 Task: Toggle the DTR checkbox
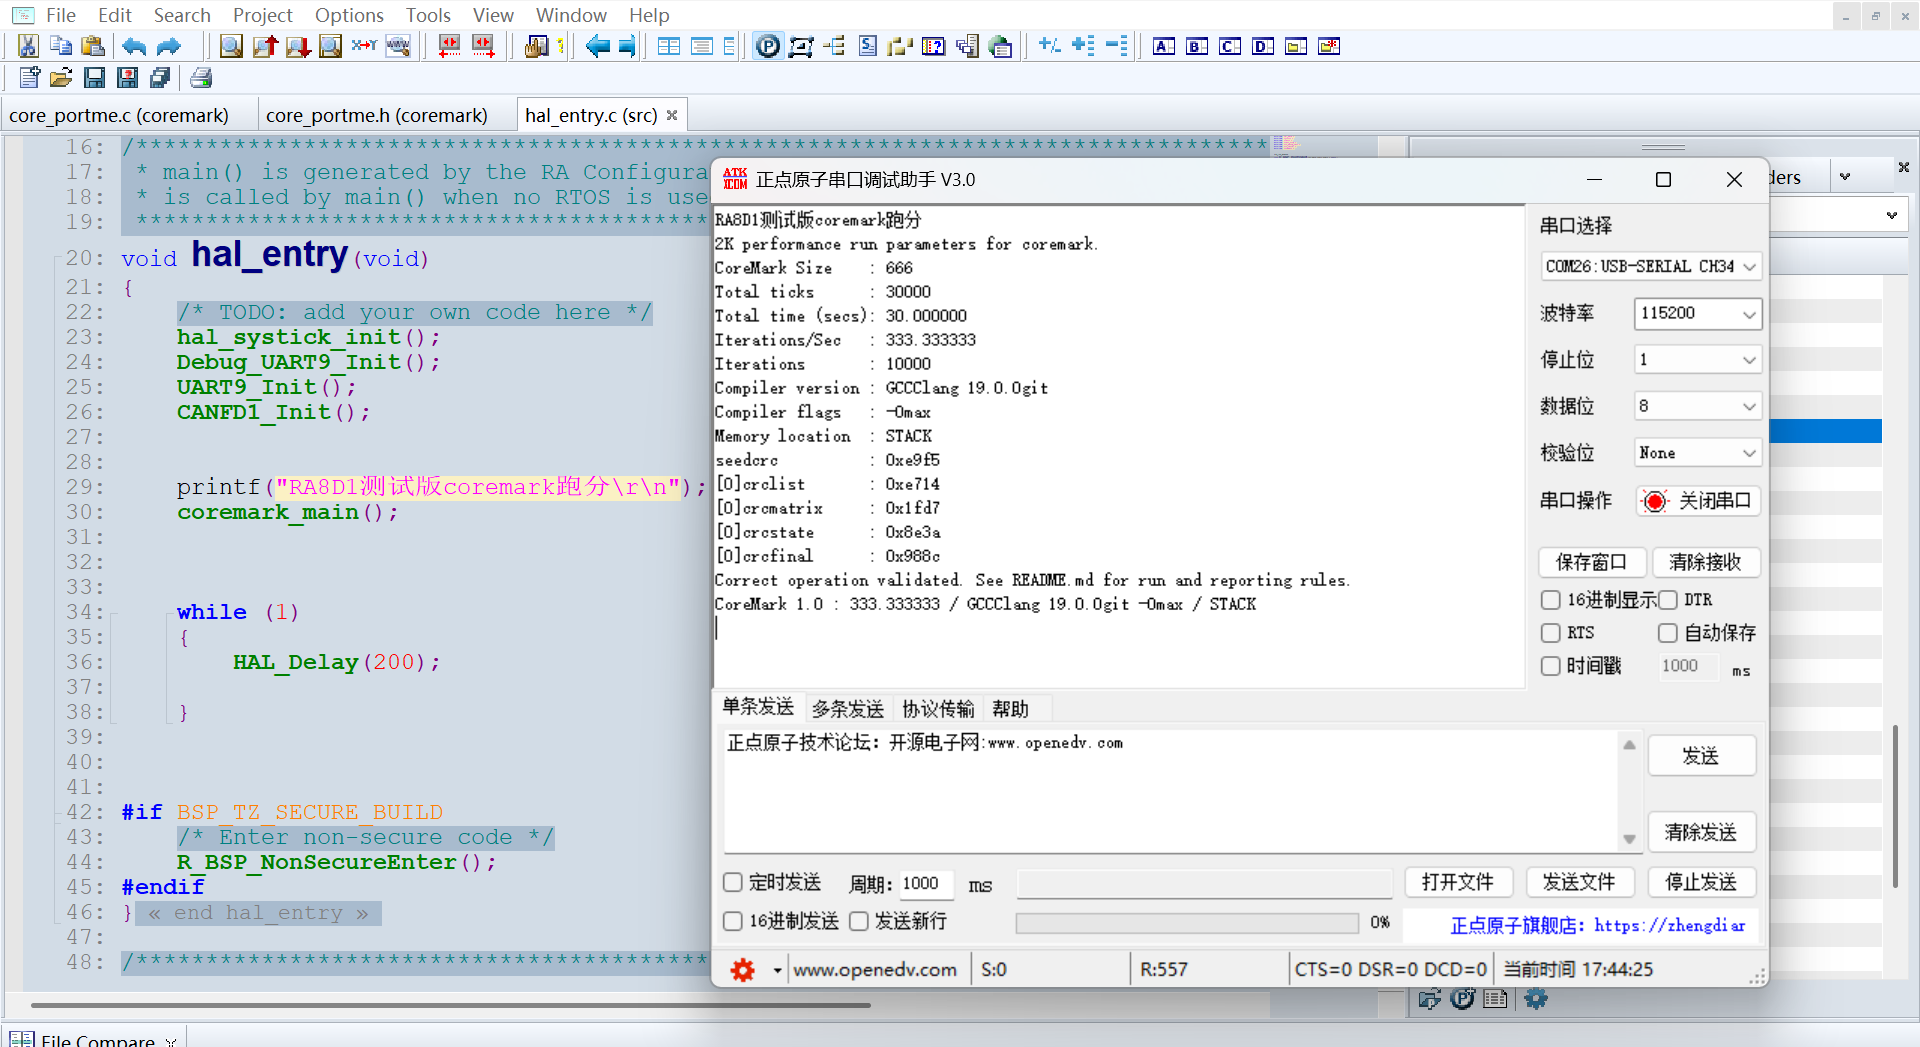pyautogui.click(x=1668, y=600)
